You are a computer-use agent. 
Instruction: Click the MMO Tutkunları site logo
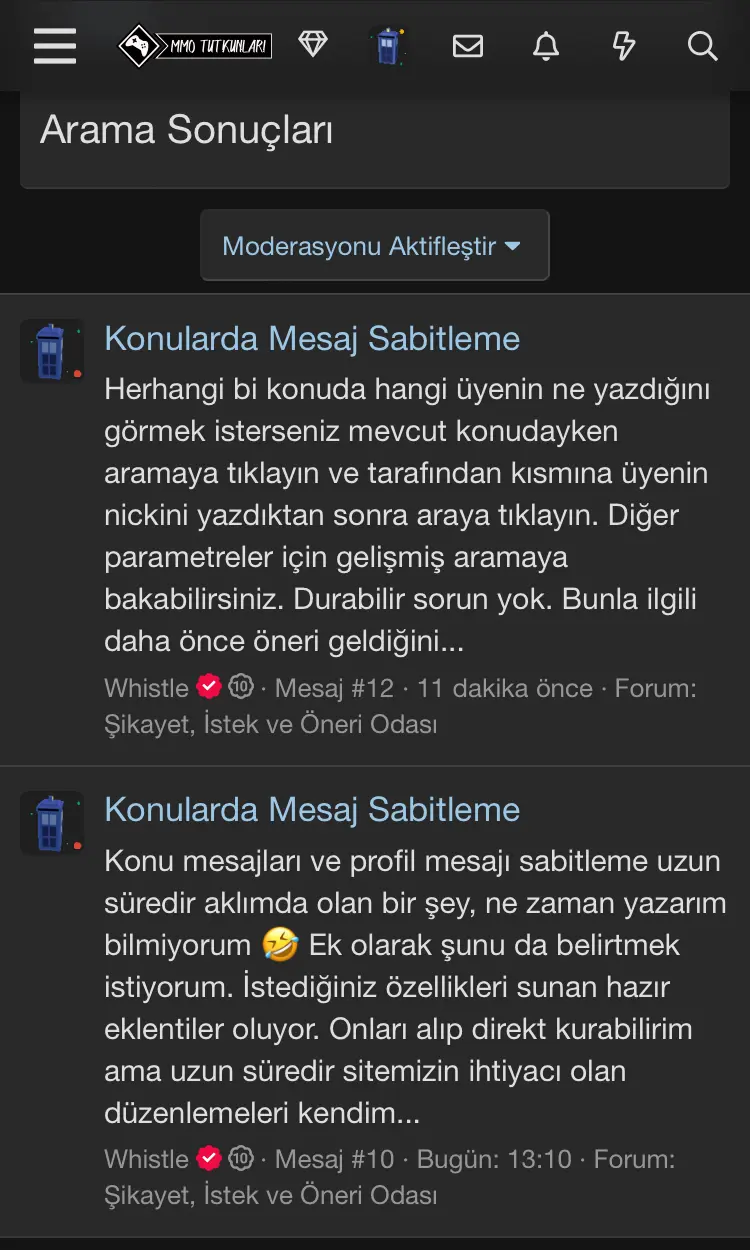195,46
